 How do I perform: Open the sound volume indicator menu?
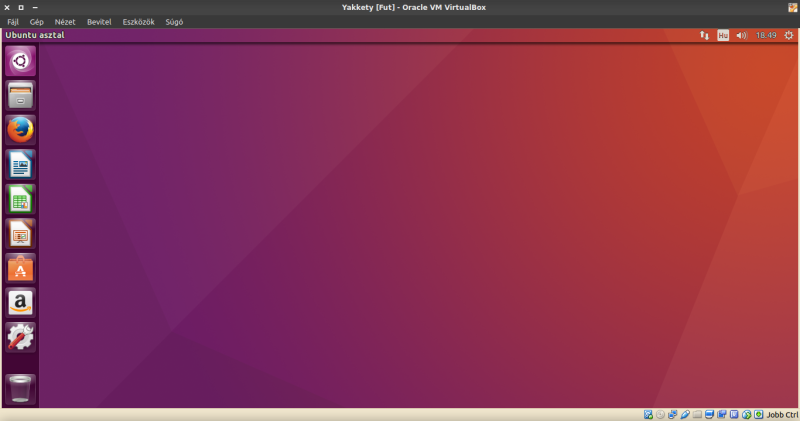click(x=741, y=35)
